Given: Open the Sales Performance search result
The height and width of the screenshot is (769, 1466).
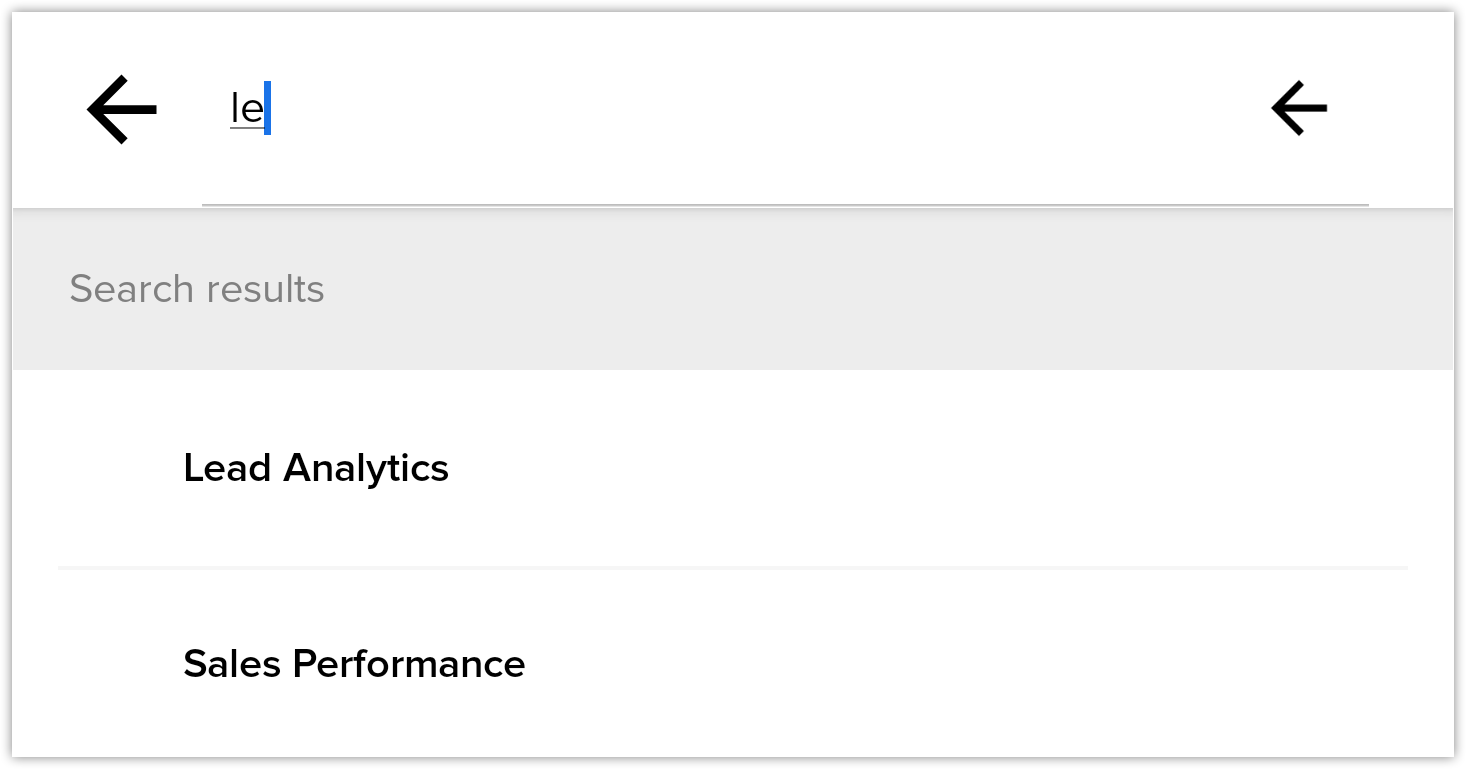Looking at the screenshot, I should click(x=354, y=664).
